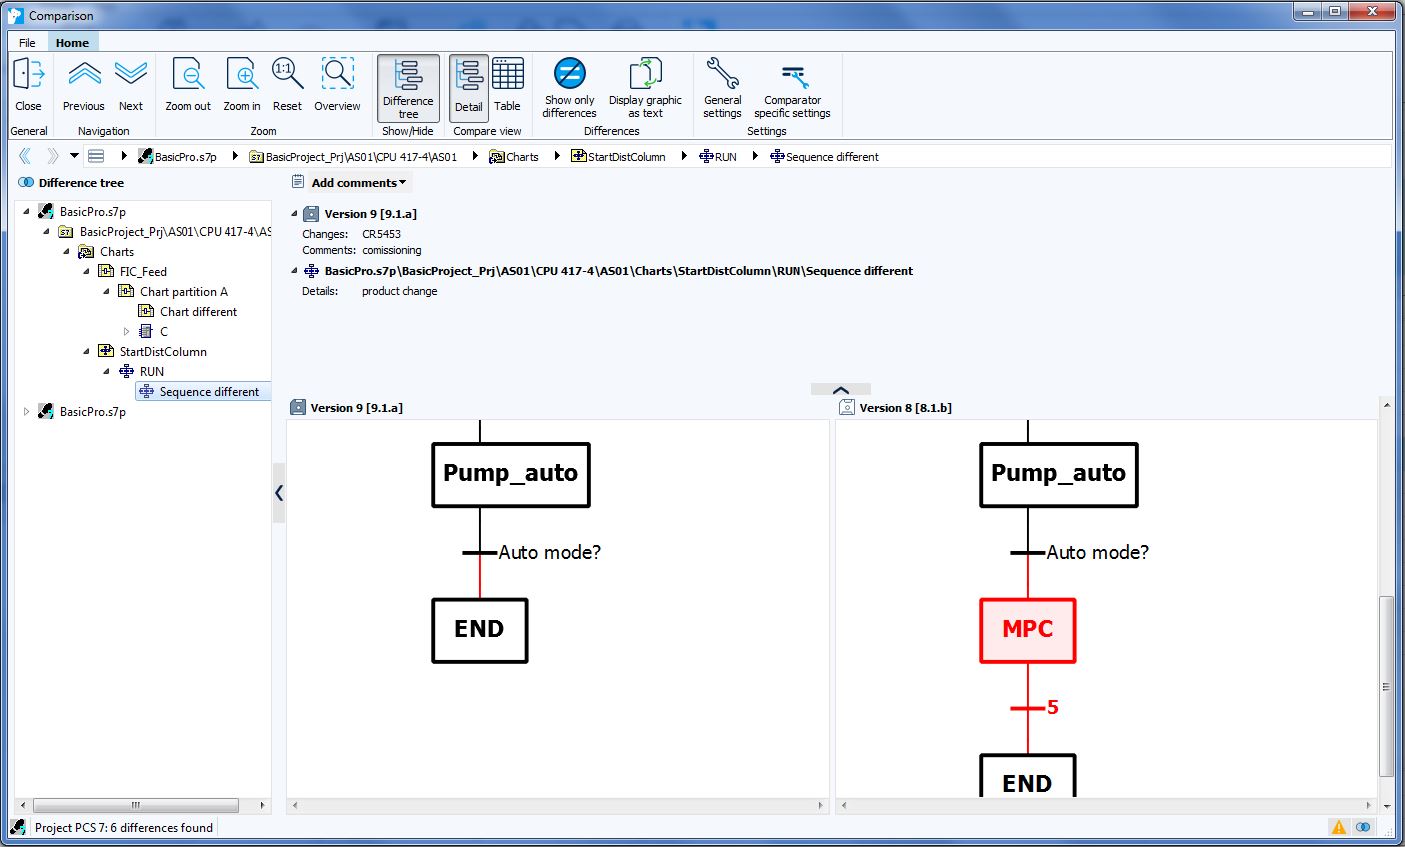Select RUN in the breadcrumb
Screen dimensions: 1405x847
(718, 157)
